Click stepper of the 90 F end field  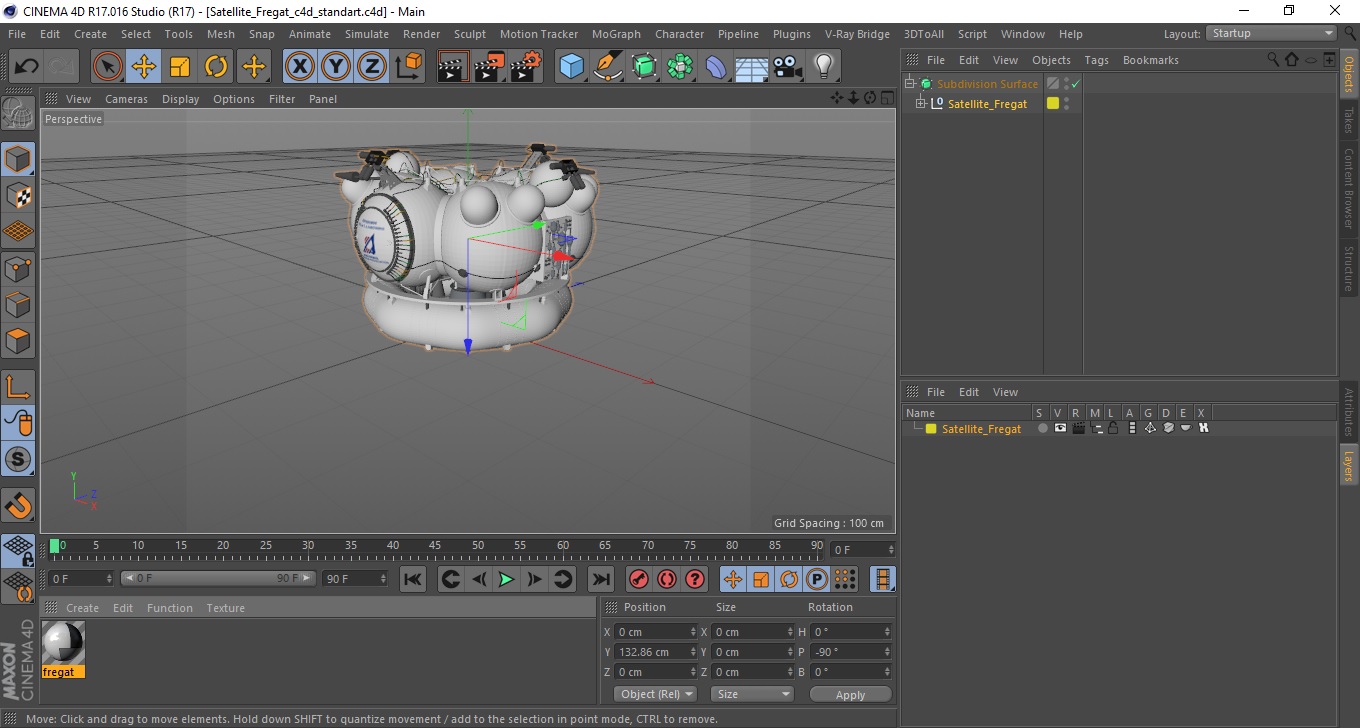pos(382,578)
